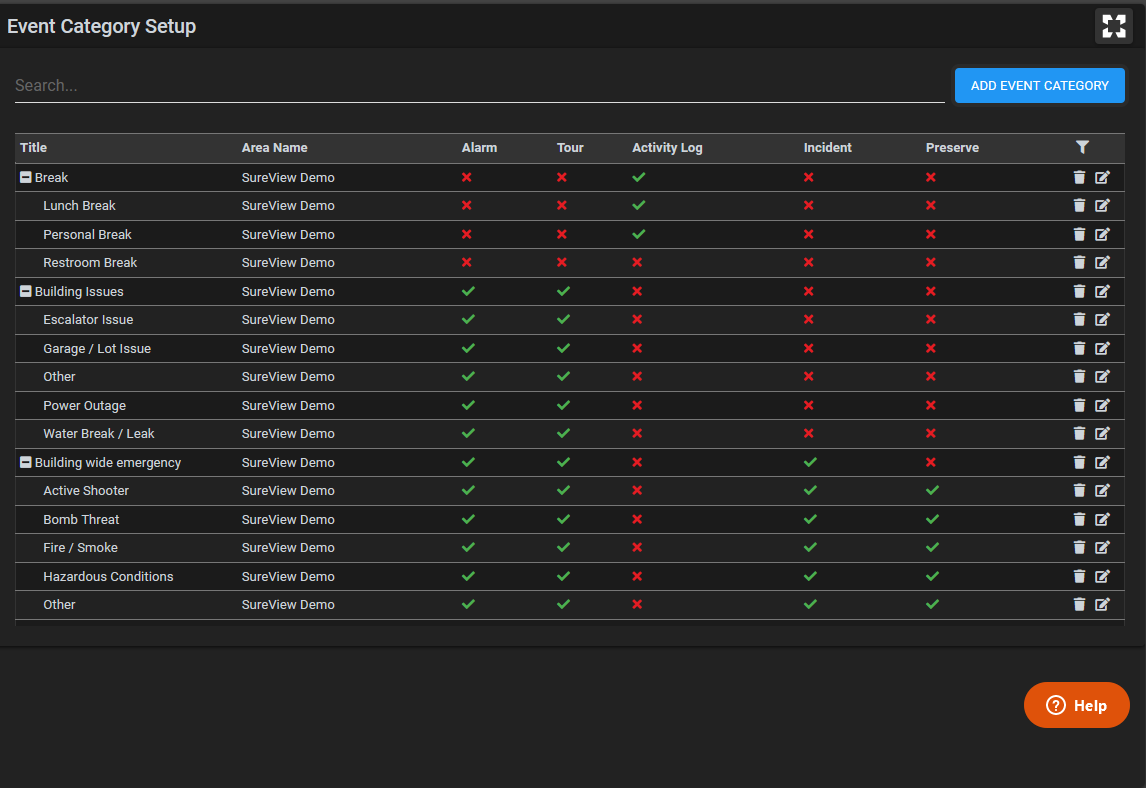Delete the Garage / Lot Issue row
1146x788 pixels.
click(x=1079, y=348)
